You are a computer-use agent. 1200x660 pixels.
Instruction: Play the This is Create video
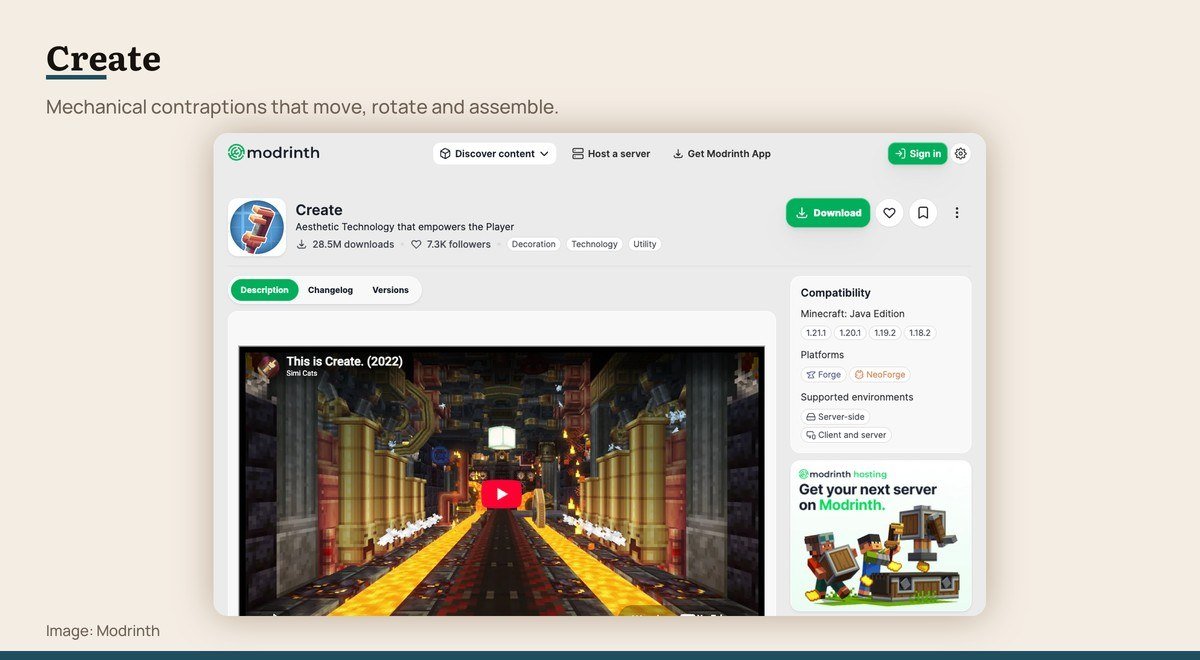point(501,494)
